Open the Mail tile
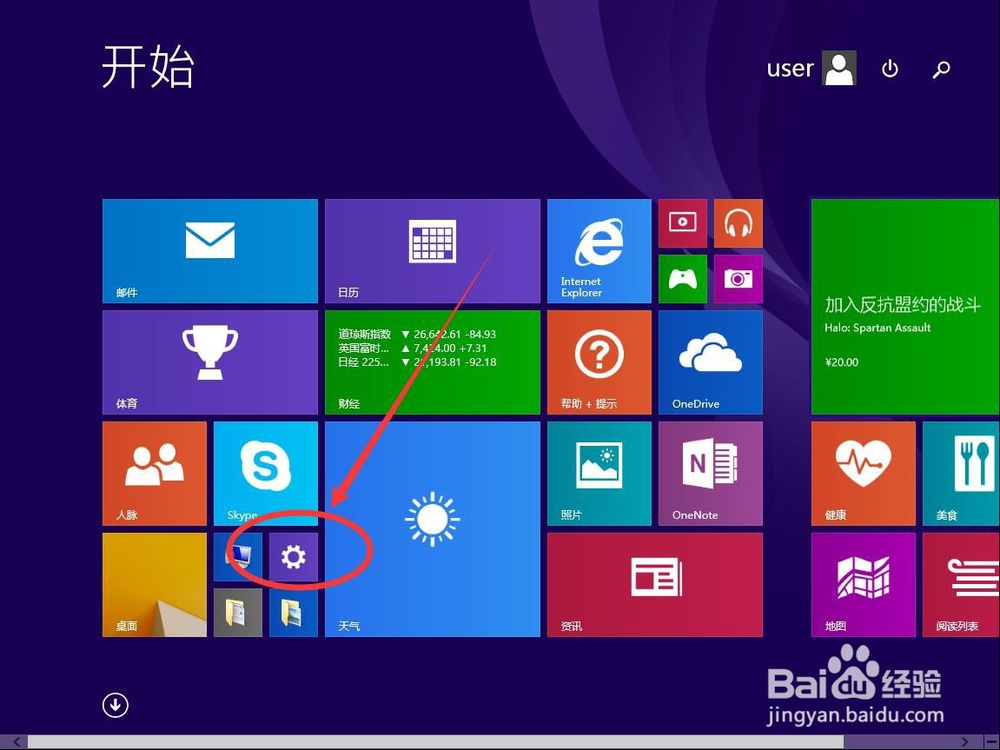 [x=210, y=251]
